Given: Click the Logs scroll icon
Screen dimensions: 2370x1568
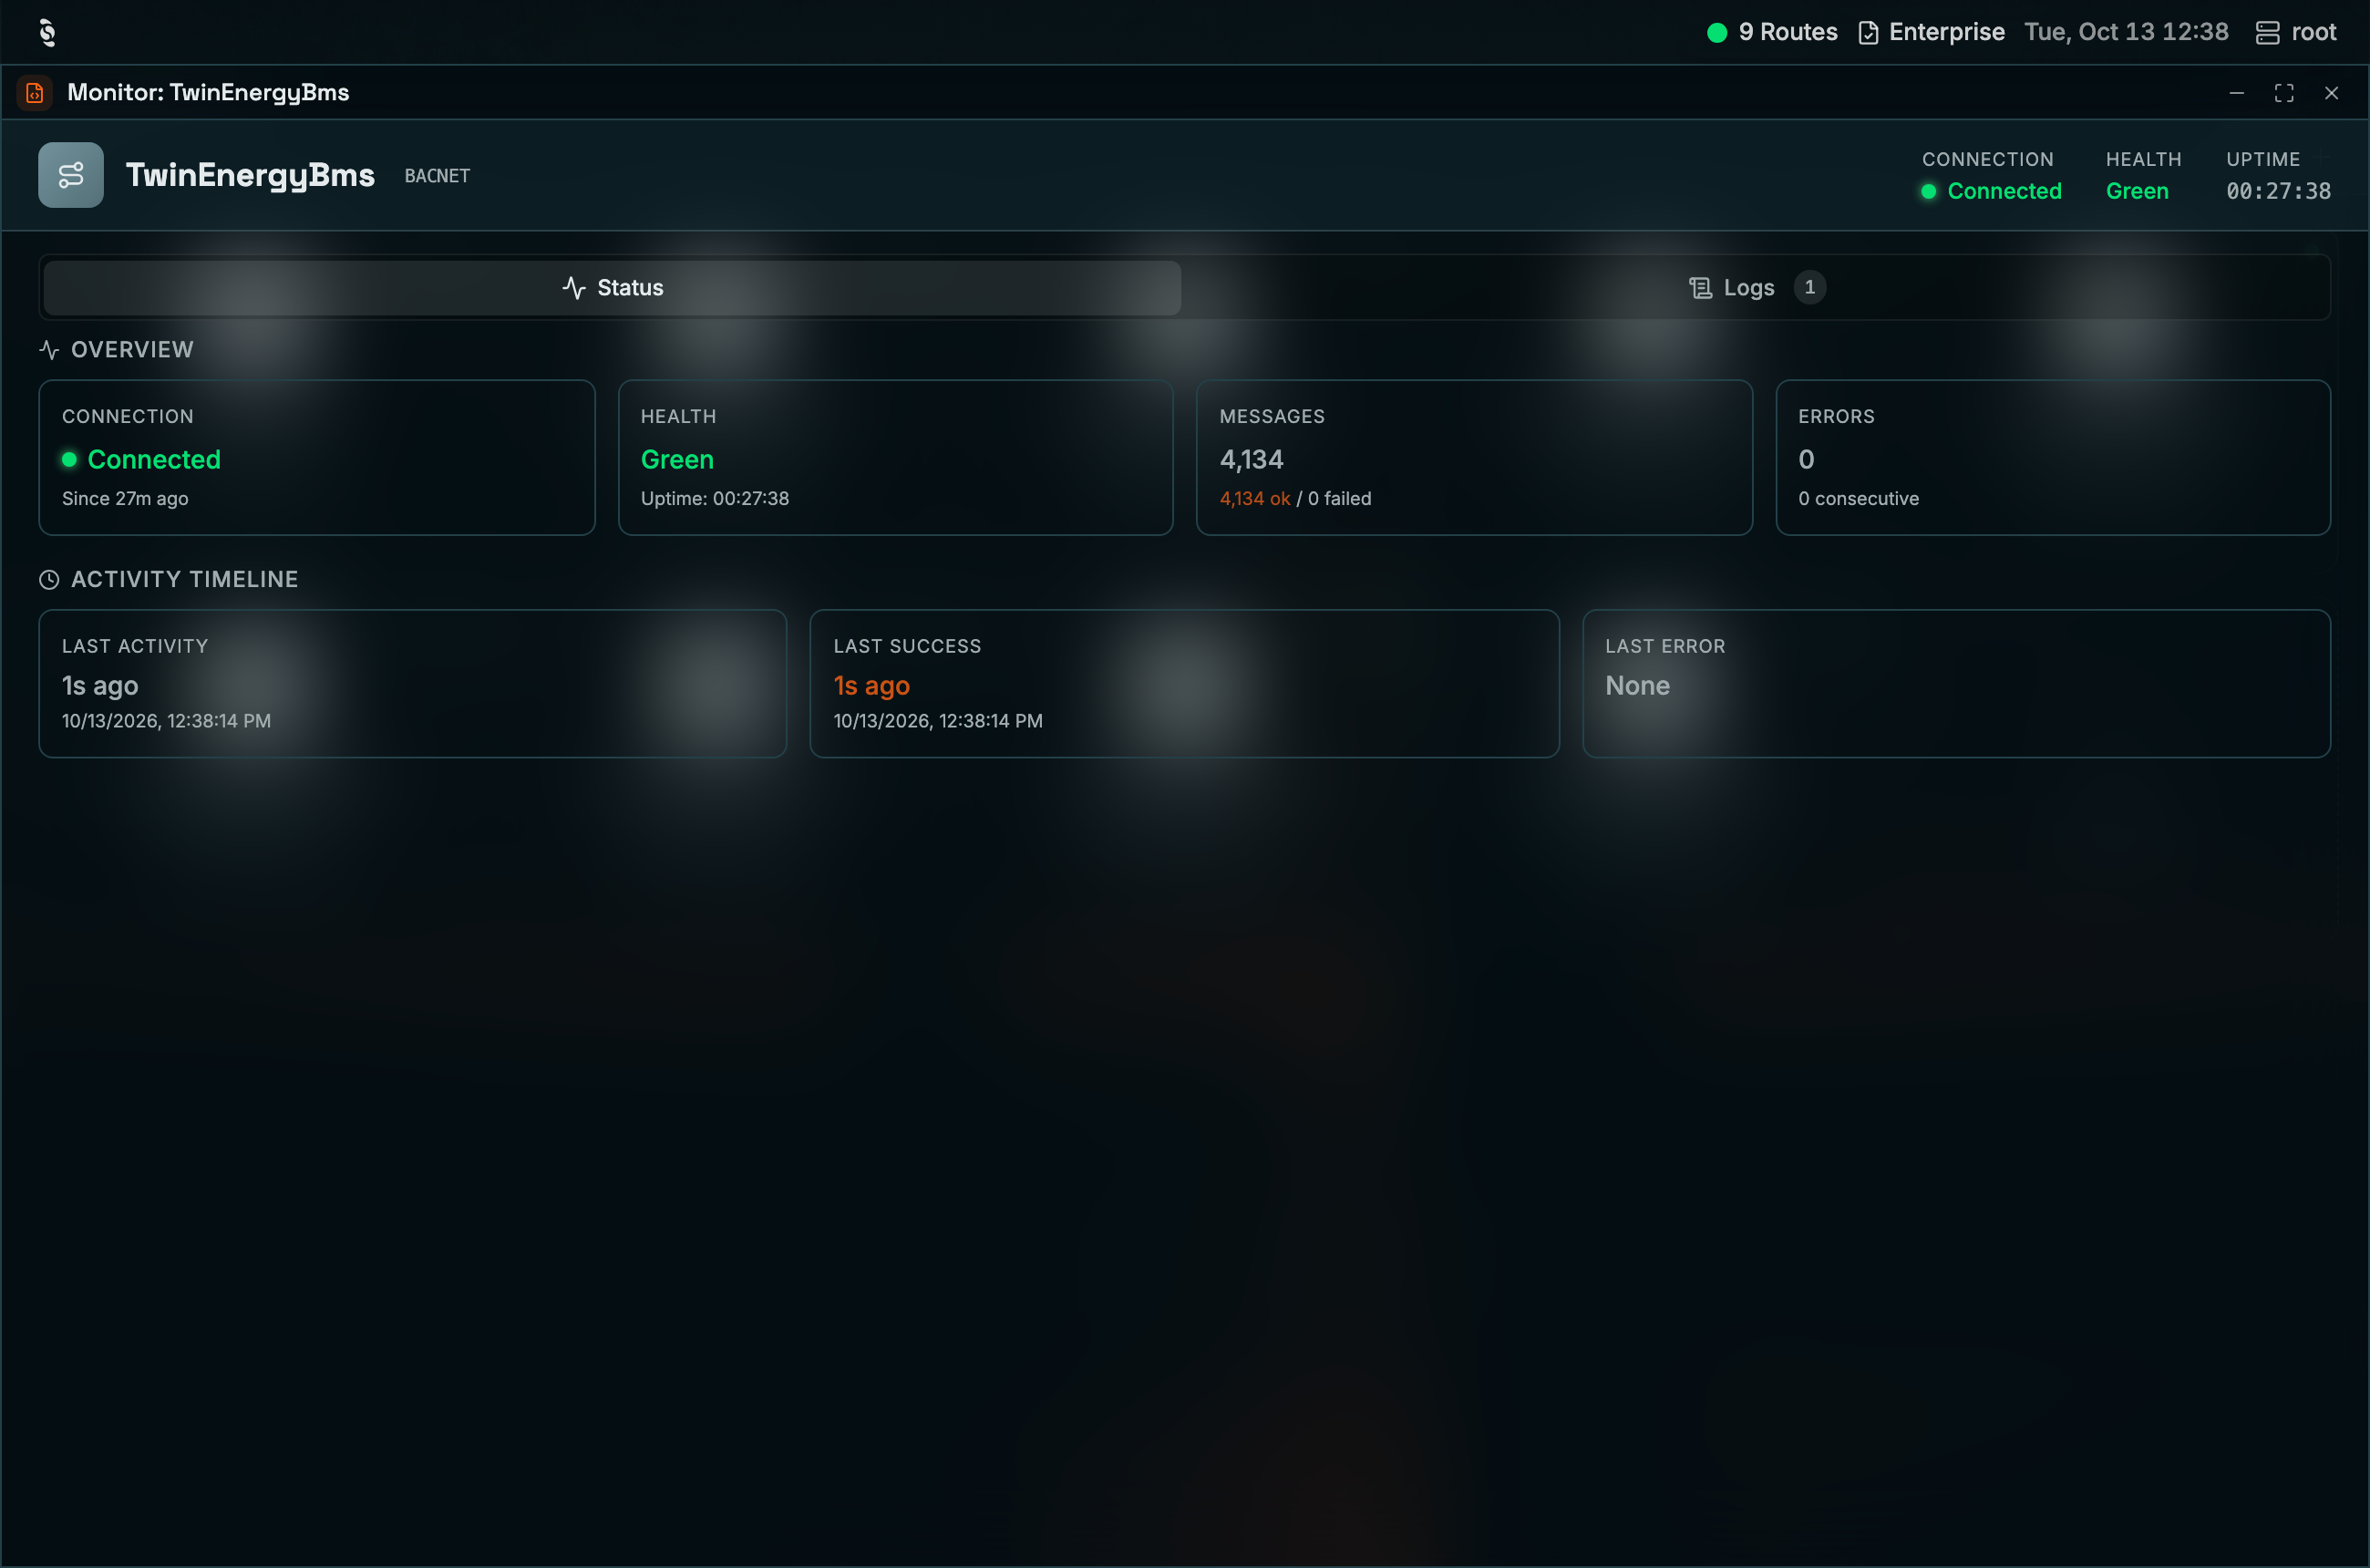Looking at the screenshot, I should pos(1700,288).
